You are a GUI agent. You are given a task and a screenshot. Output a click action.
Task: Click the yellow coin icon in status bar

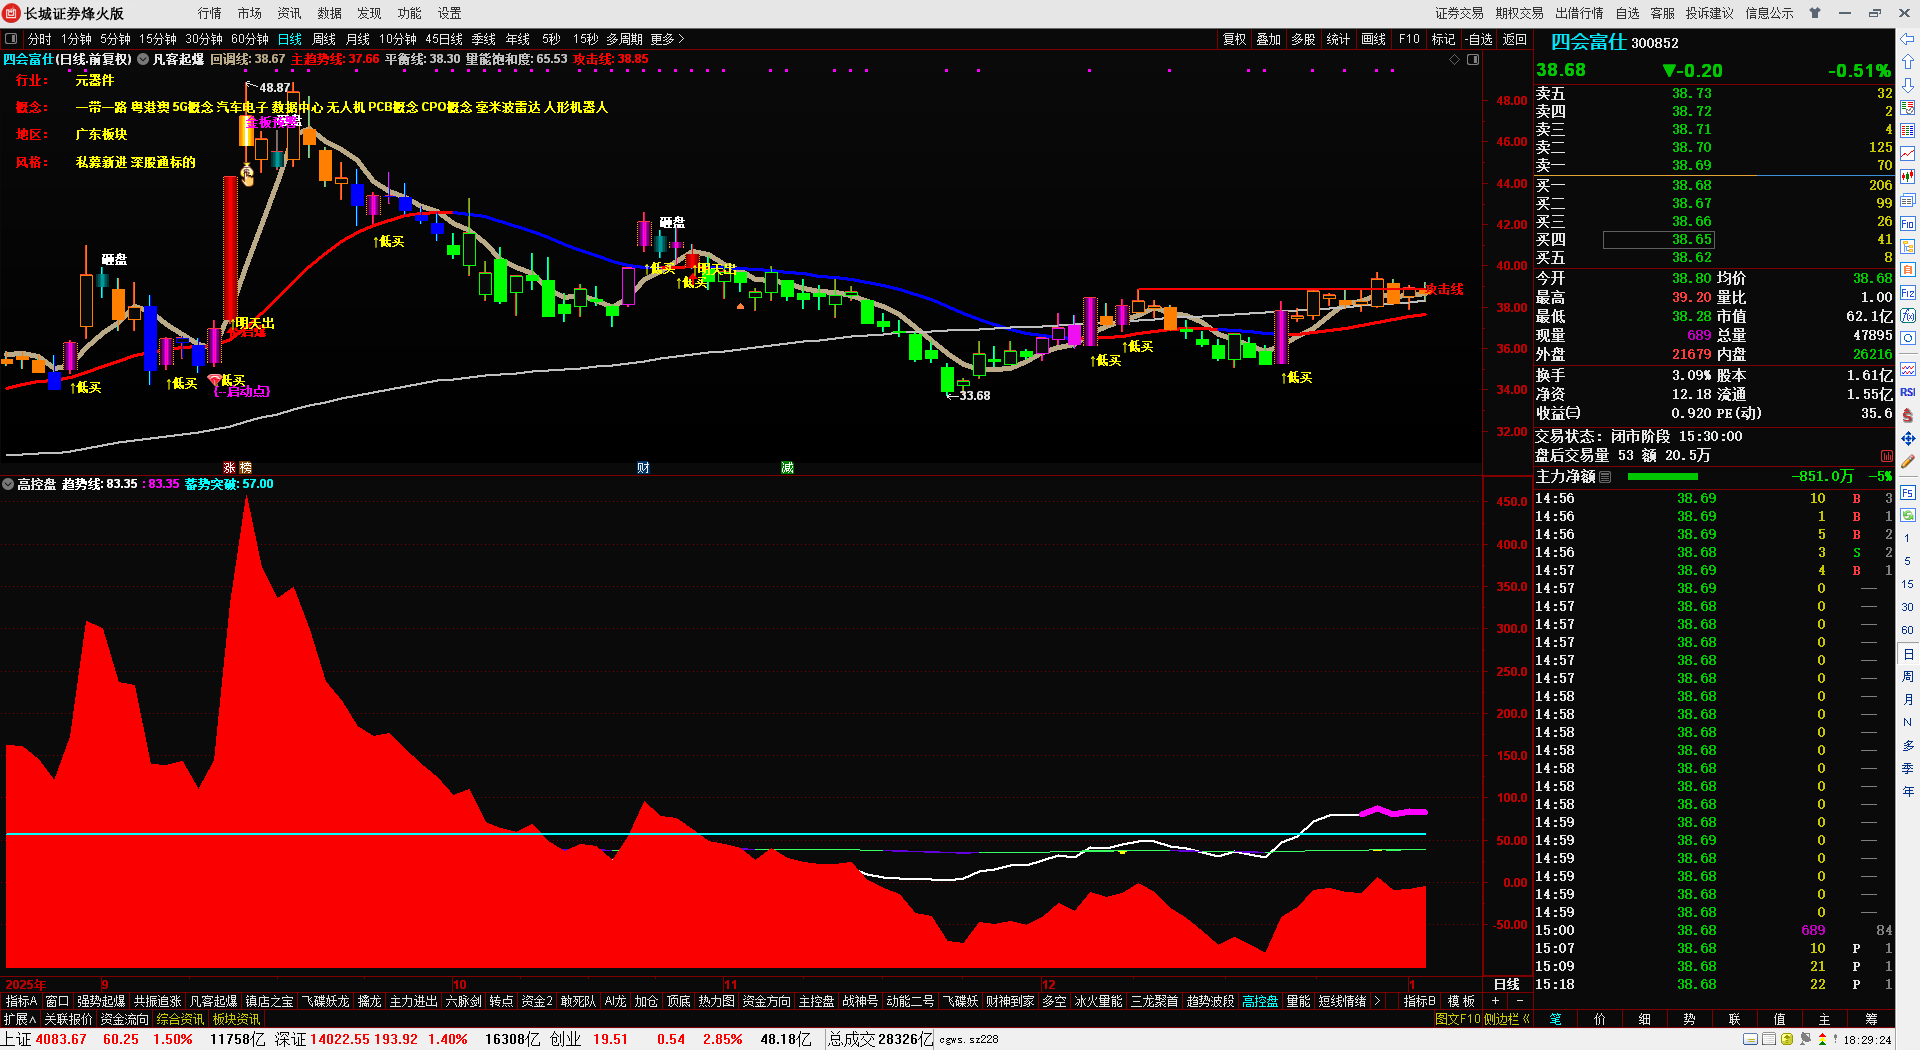click(x=1787, y=1040)
